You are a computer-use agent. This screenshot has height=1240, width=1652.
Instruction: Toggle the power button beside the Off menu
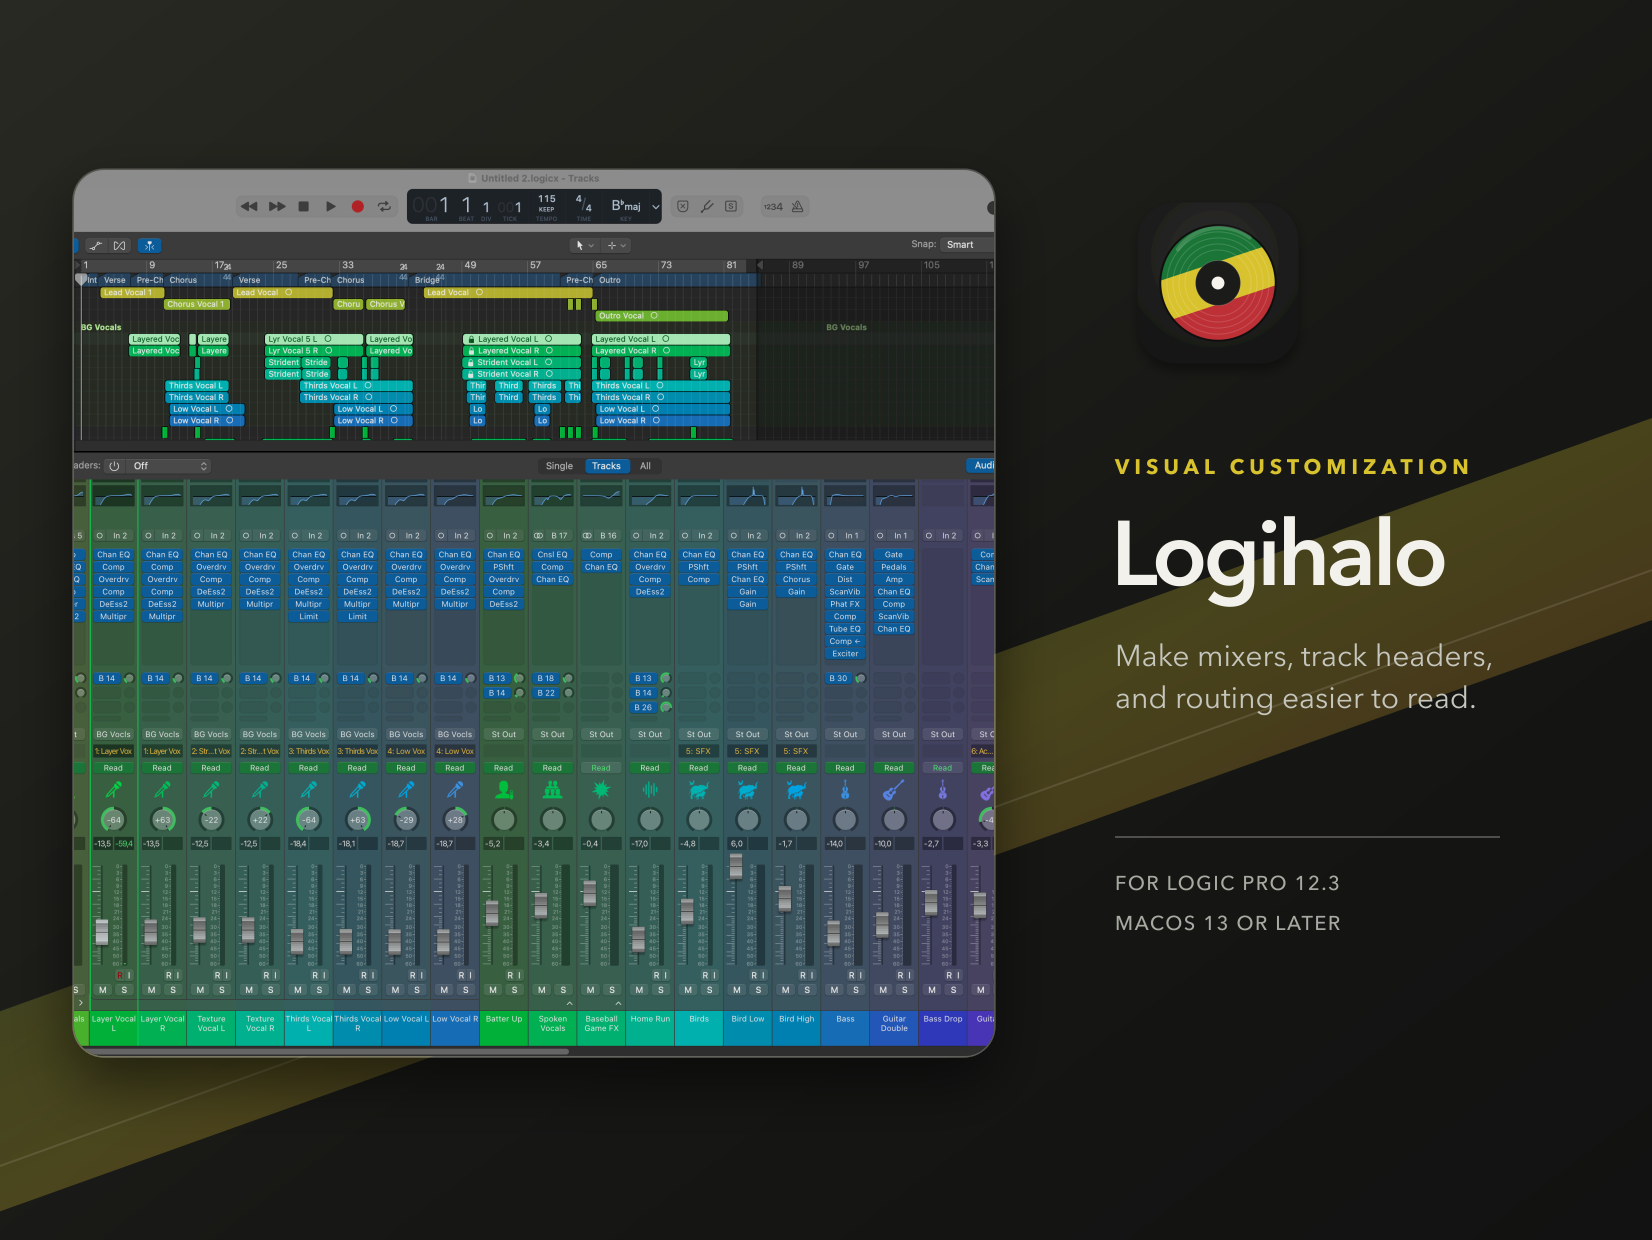pyautogui.click(x=114, y=466)
